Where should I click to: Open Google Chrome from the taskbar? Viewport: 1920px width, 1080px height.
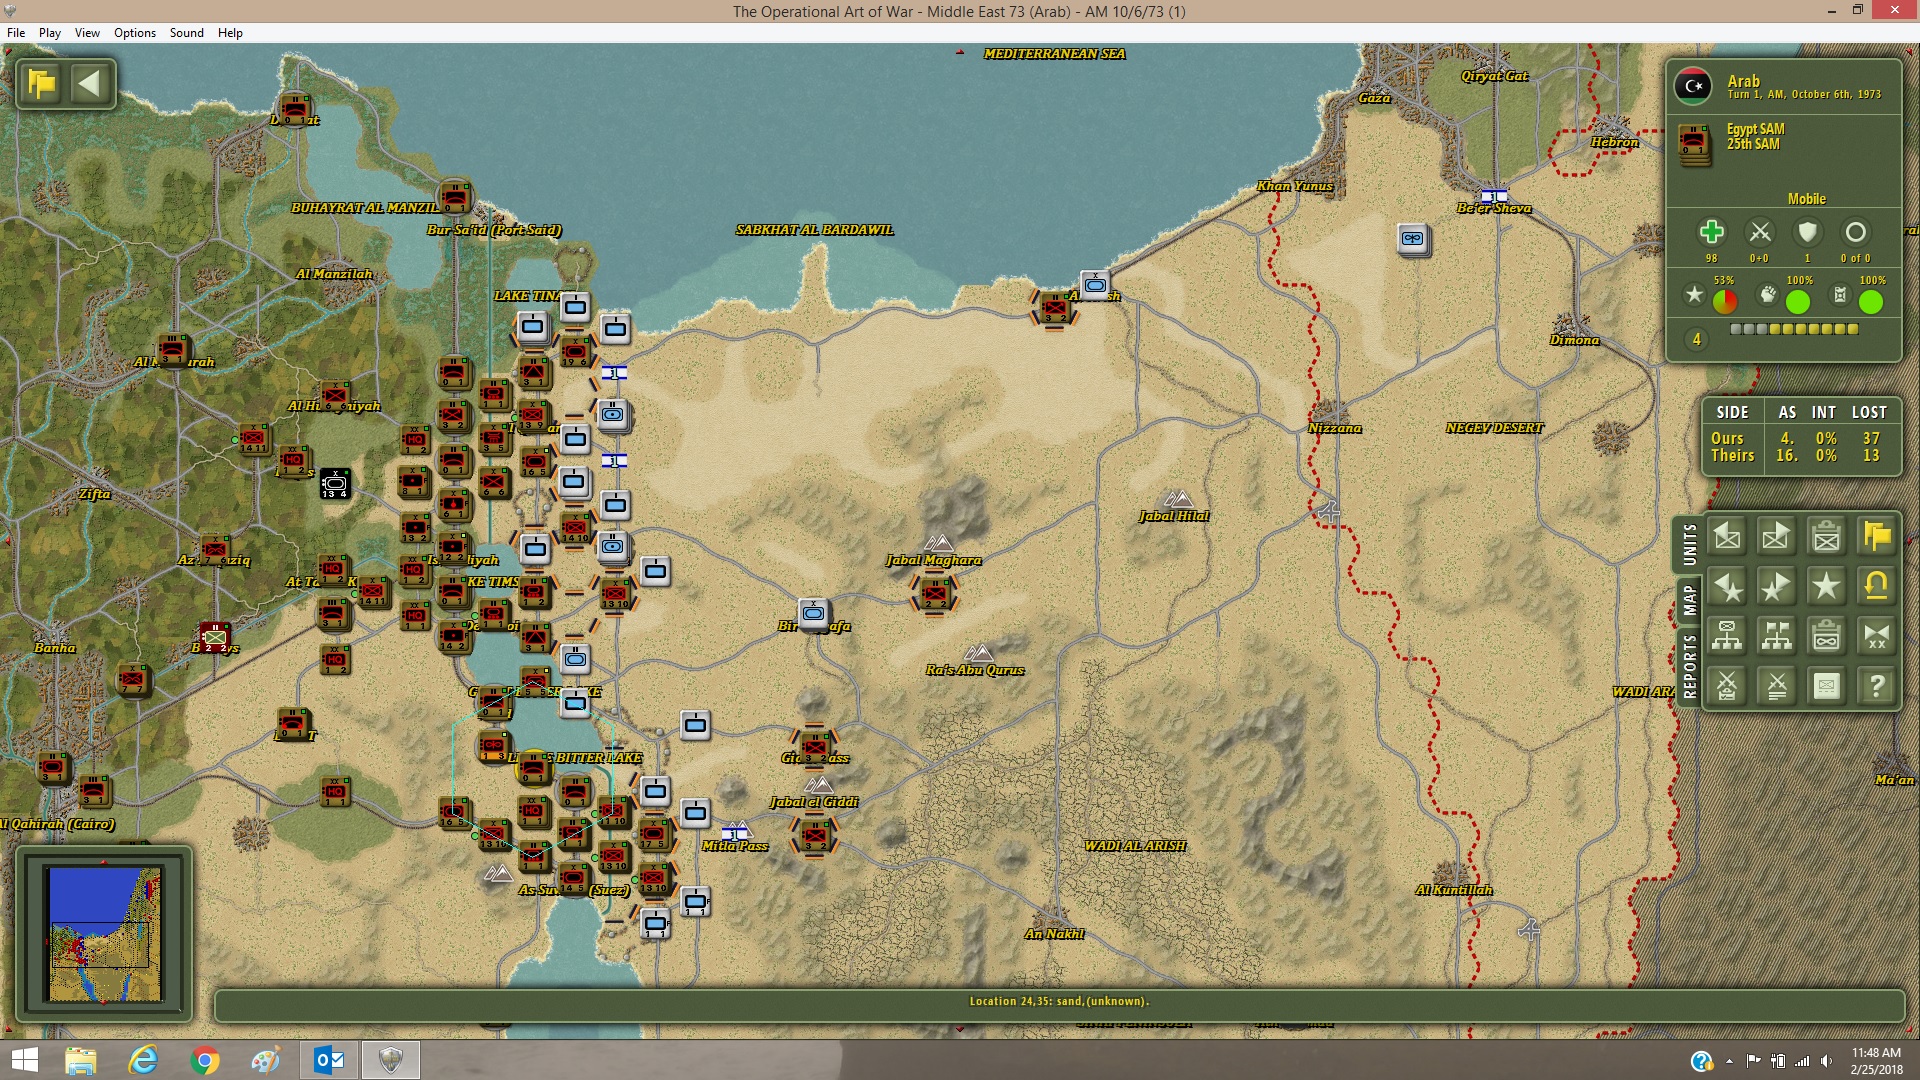(205, 1060)
